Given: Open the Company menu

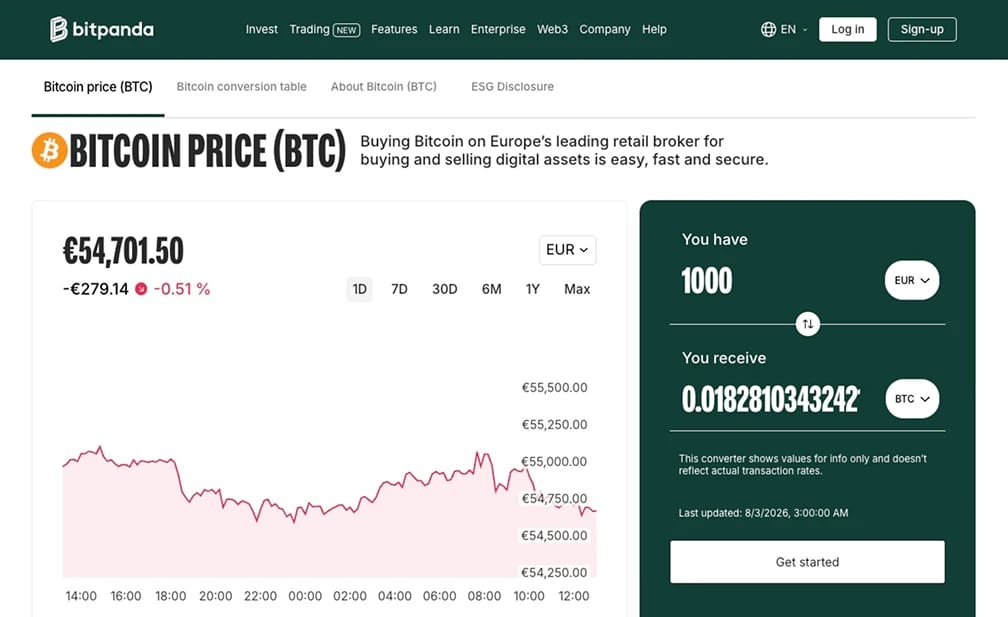Looking at the screenshot, I should (604, 29).
